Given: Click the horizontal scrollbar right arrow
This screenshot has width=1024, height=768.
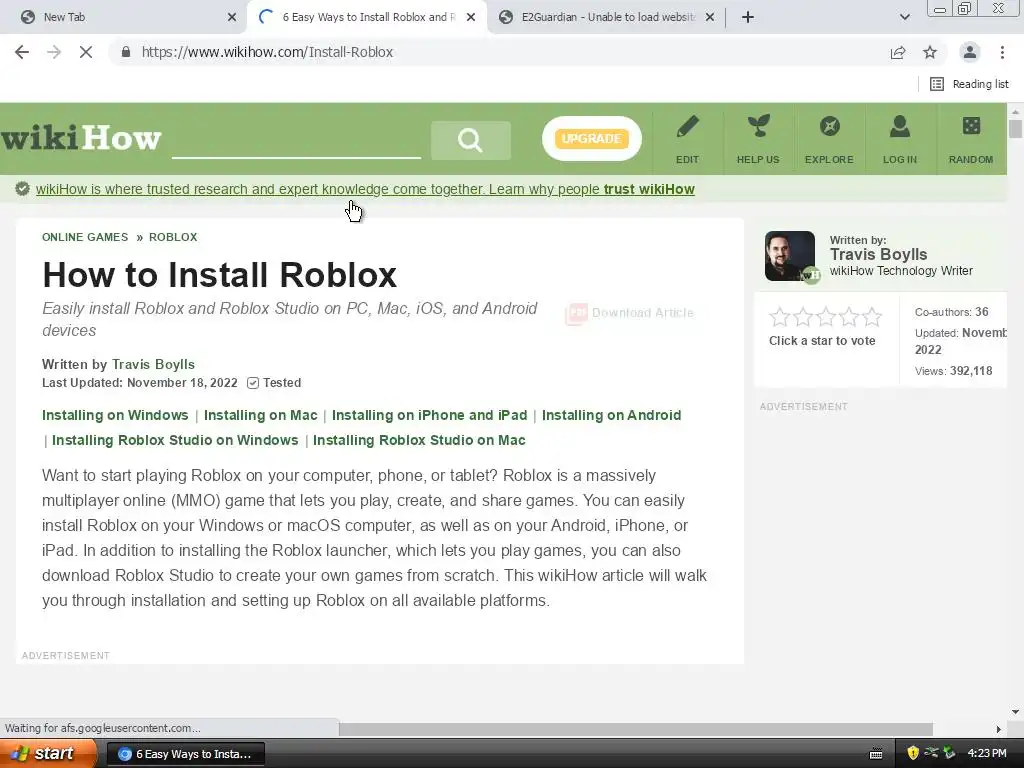Looking at the screenshot, I should coord(998,729).
